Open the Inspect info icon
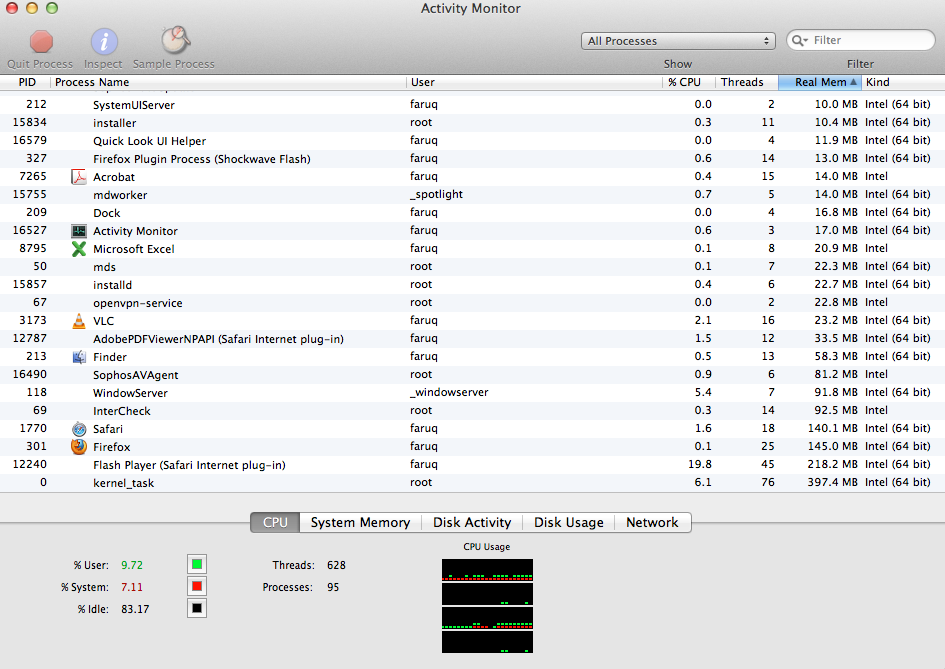The image size is (945, 669). (x=104, y=42)
